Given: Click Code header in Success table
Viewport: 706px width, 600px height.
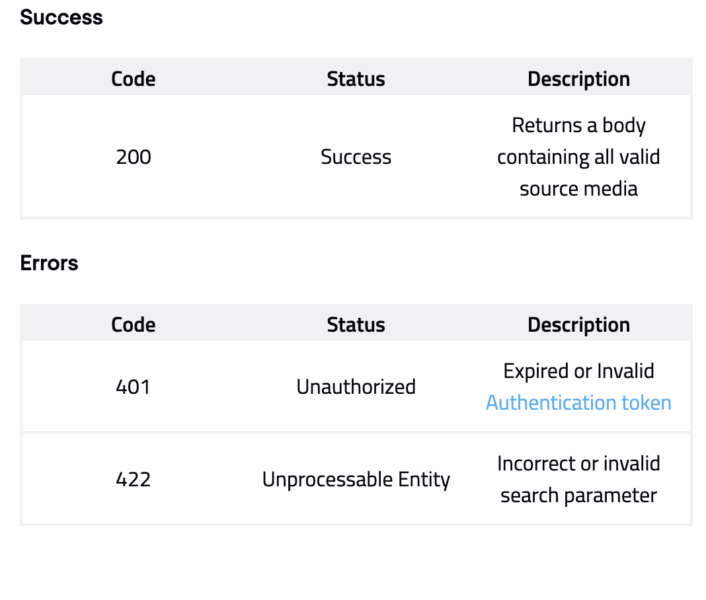Looking at the screenshot, I should pyautogui.click(x=133, y=78).
